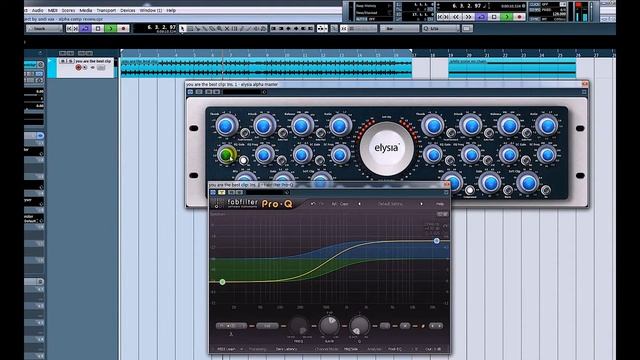640x360 pixels.
Task: Select the Zoom magnifier tool
Action: (220, 29)
